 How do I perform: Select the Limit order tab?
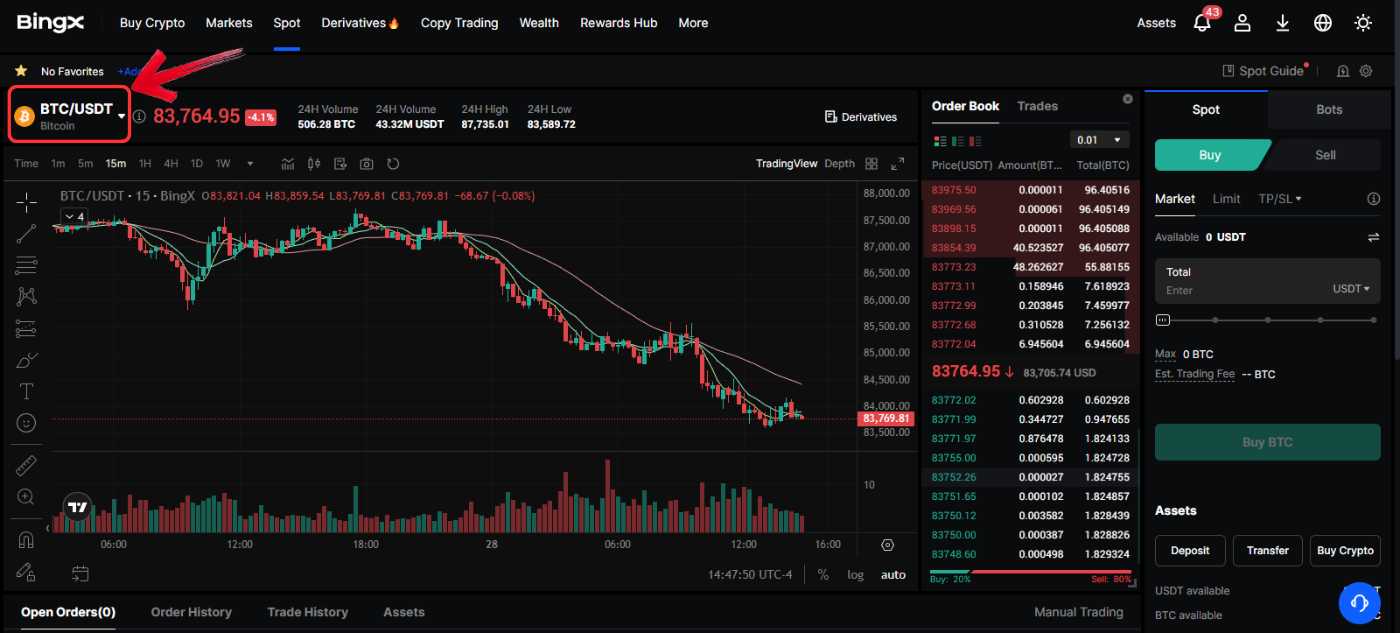[1226, 199]
